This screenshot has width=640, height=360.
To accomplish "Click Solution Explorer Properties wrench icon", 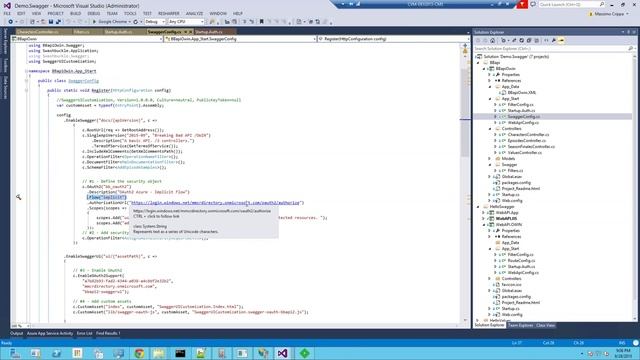I will click(x=554, y=40).
